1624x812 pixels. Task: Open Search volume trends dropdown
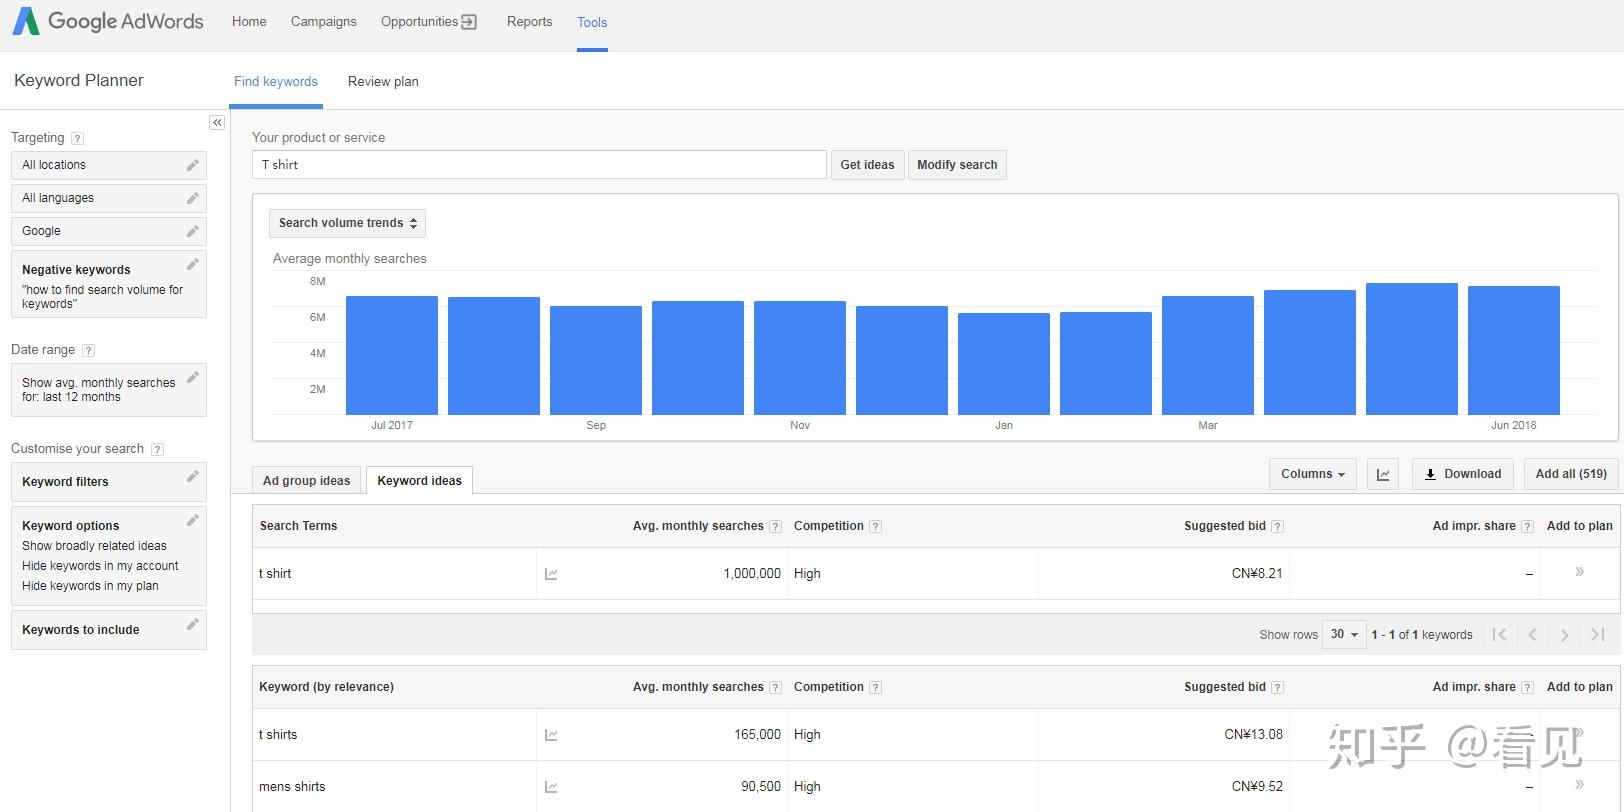tap(347, 223)
